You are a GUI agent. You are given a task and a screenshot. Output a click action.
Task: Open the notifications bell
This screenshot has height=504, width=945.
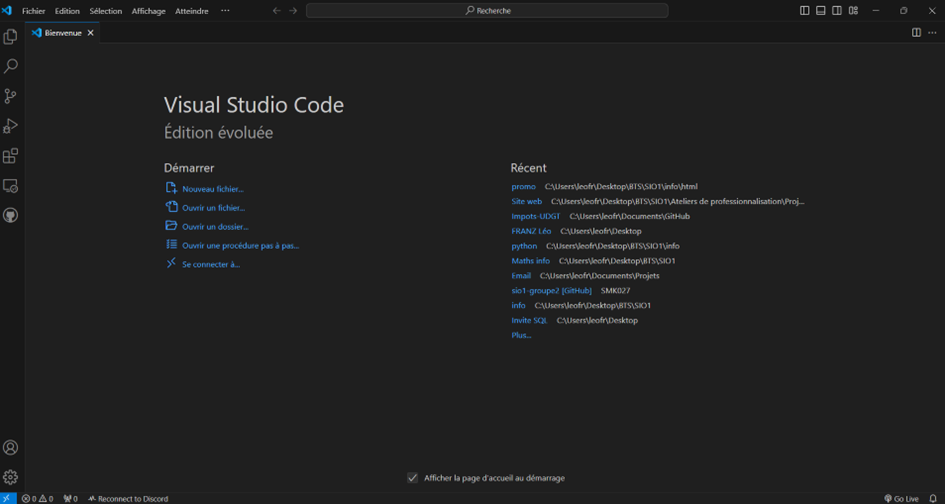933,499
